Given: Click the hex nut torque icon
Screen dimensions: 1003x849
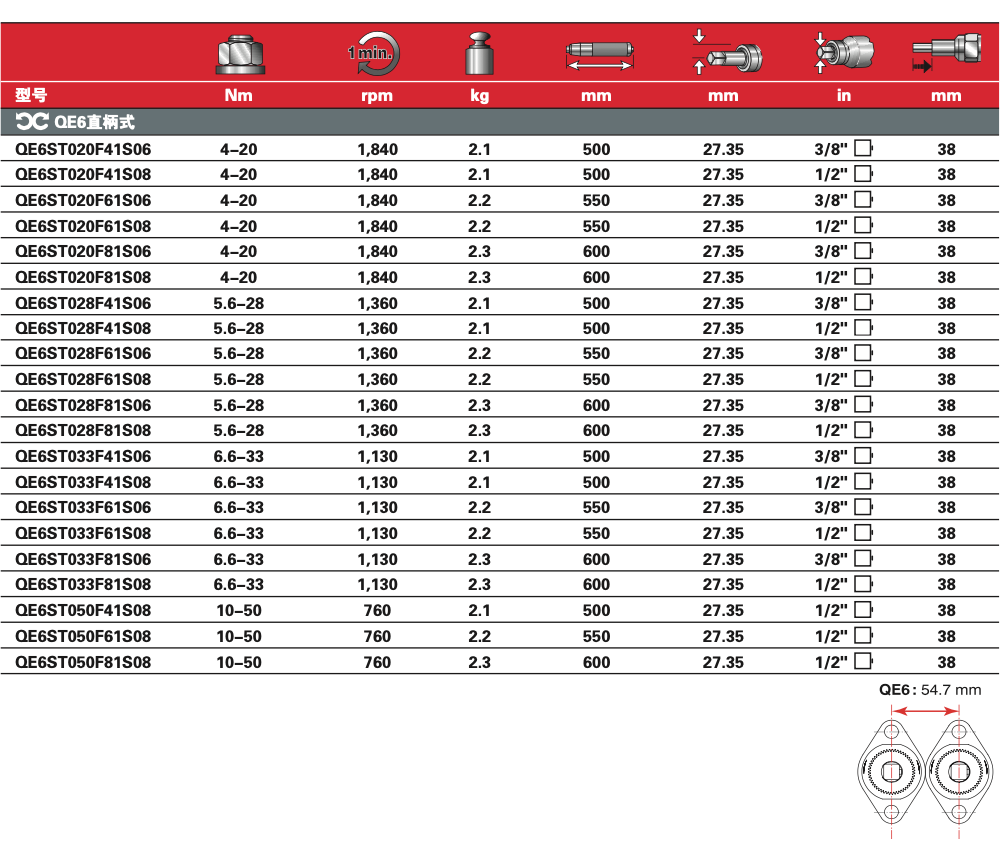Looking at the screenshot, I should click(239, 54).
